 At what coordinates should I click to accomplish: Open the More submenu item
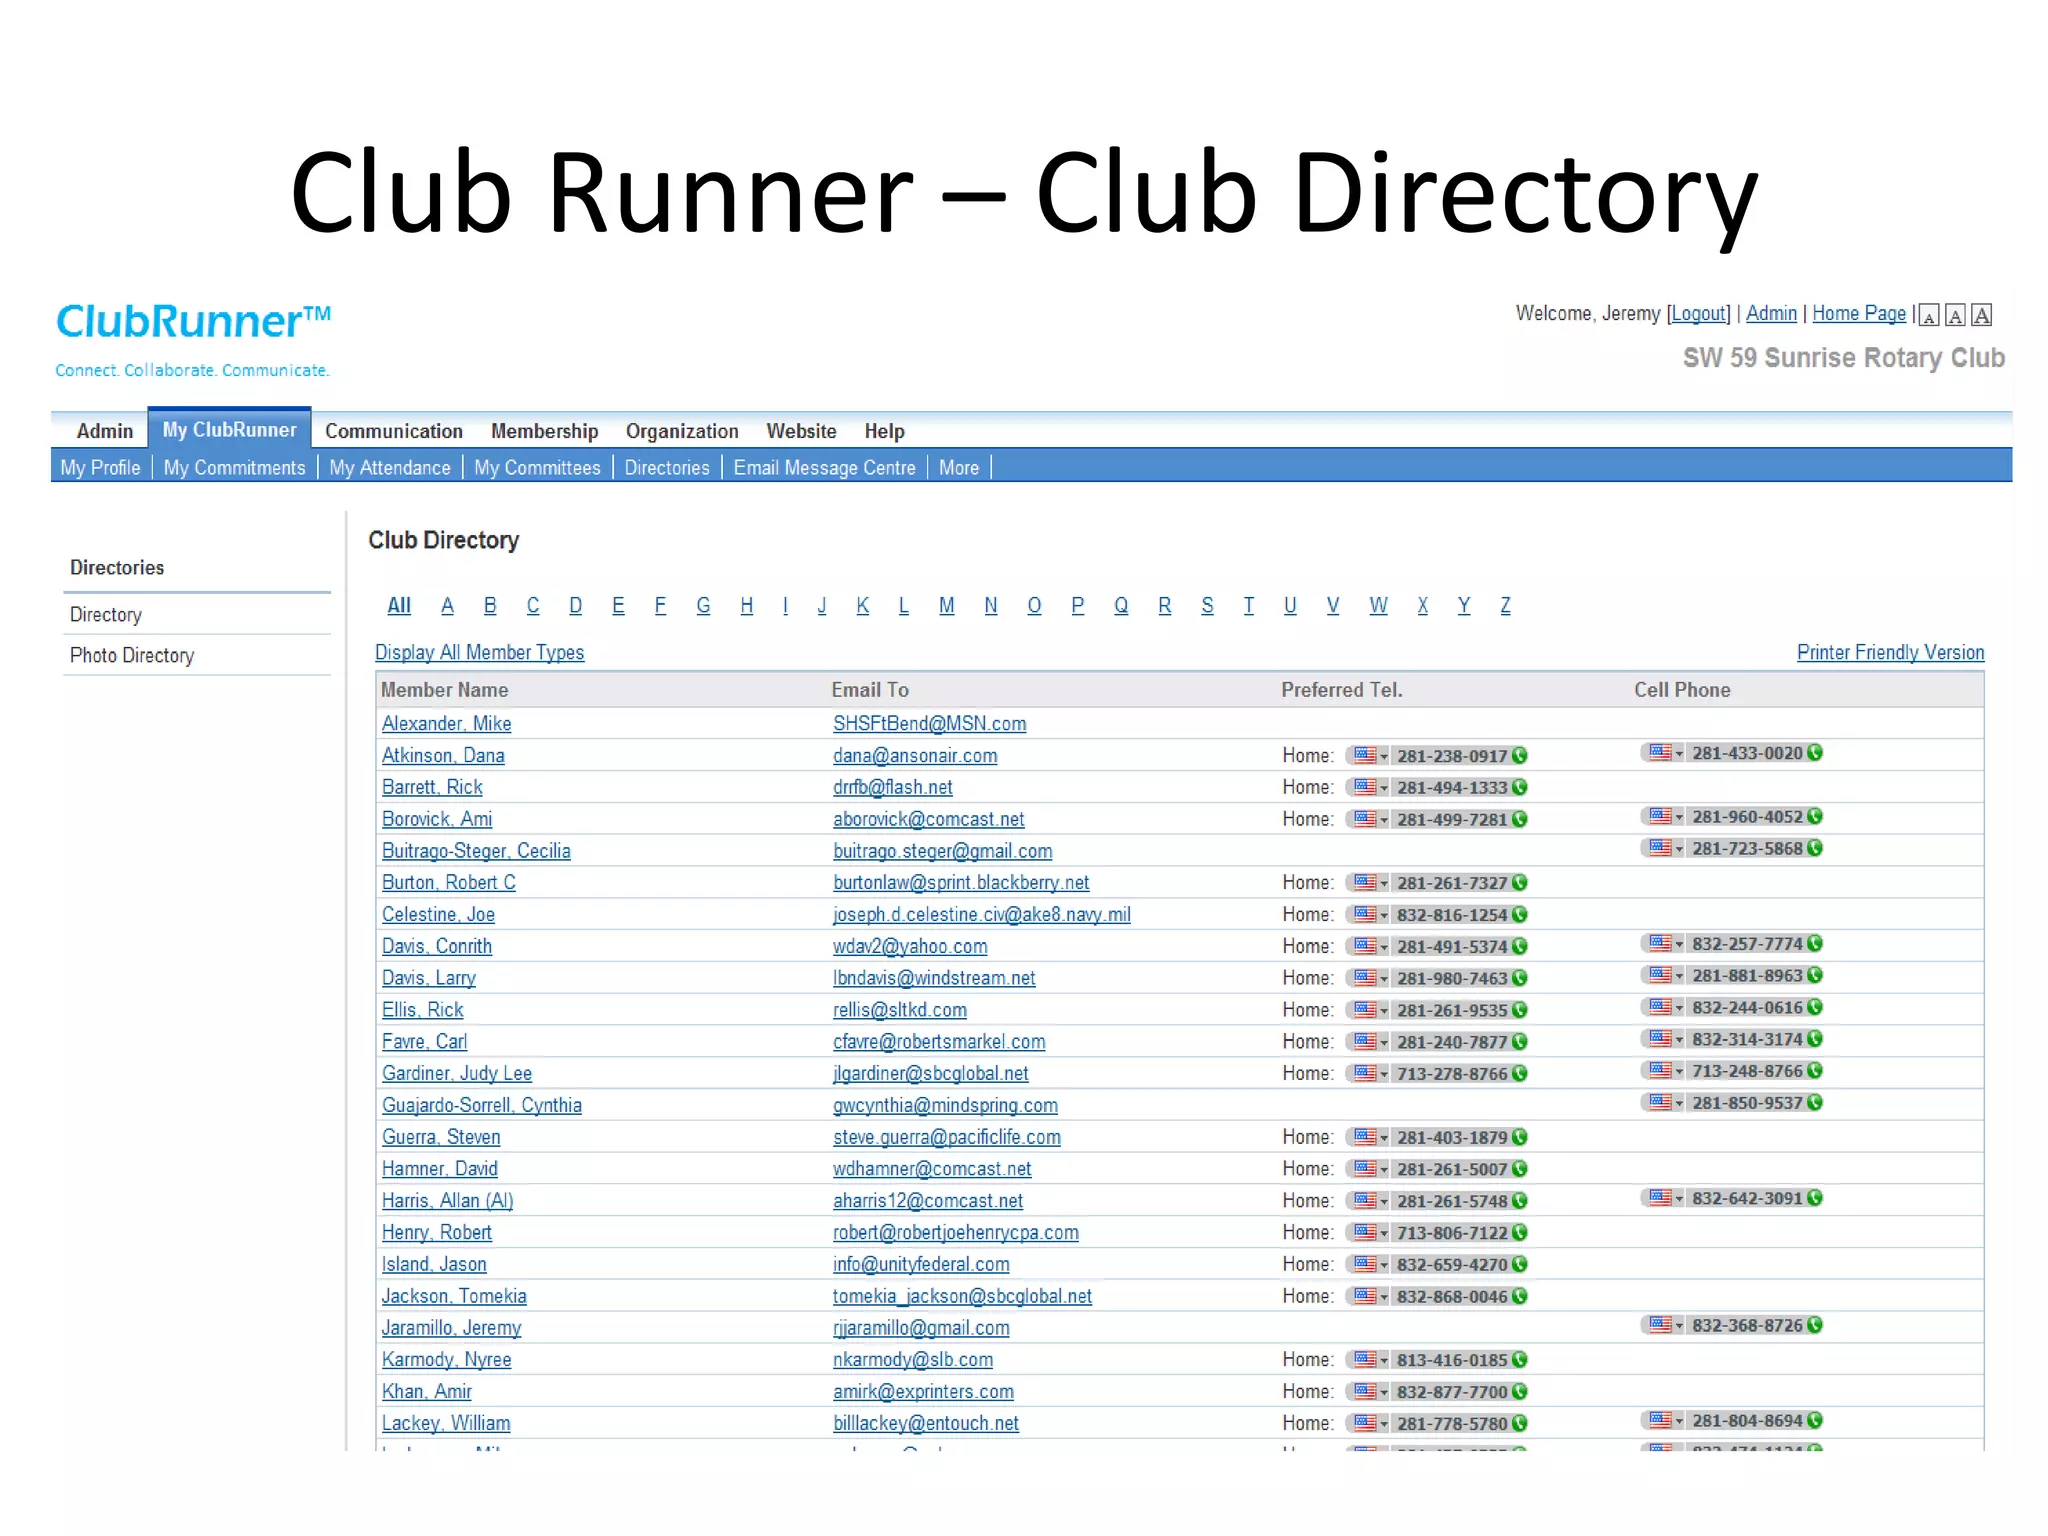pos(959,468)
